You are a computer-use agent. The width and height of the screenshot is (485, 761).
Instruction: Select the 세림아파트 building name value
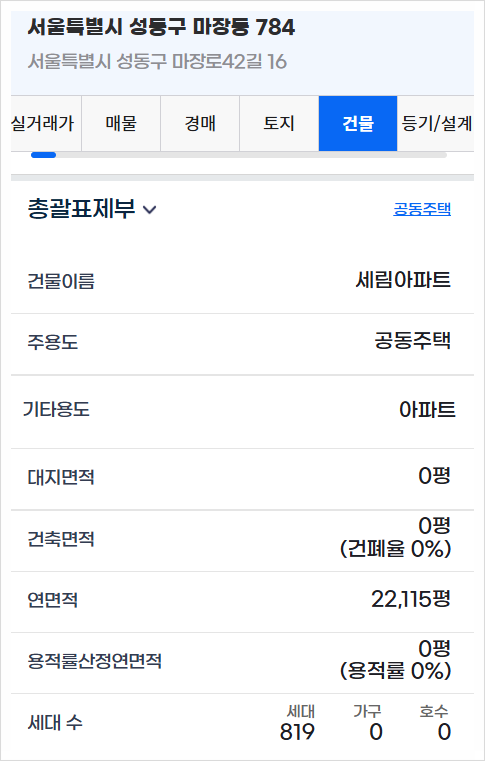[403, 280]
